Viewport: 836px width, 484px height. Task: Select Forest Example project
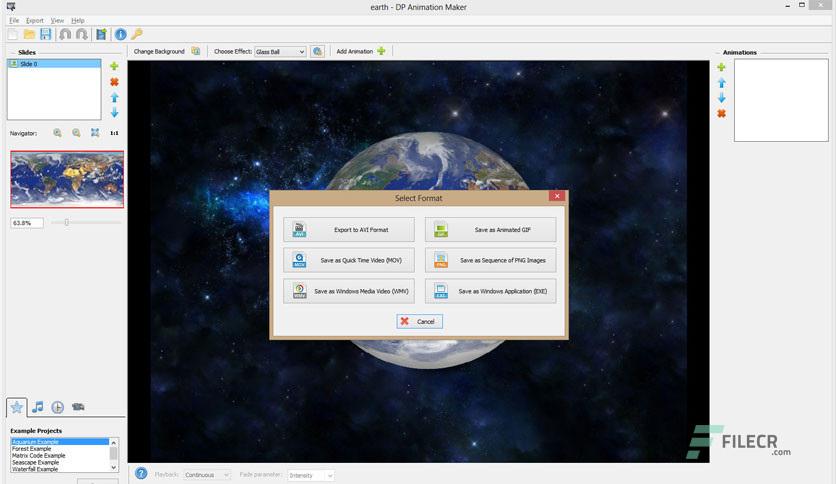59,449
